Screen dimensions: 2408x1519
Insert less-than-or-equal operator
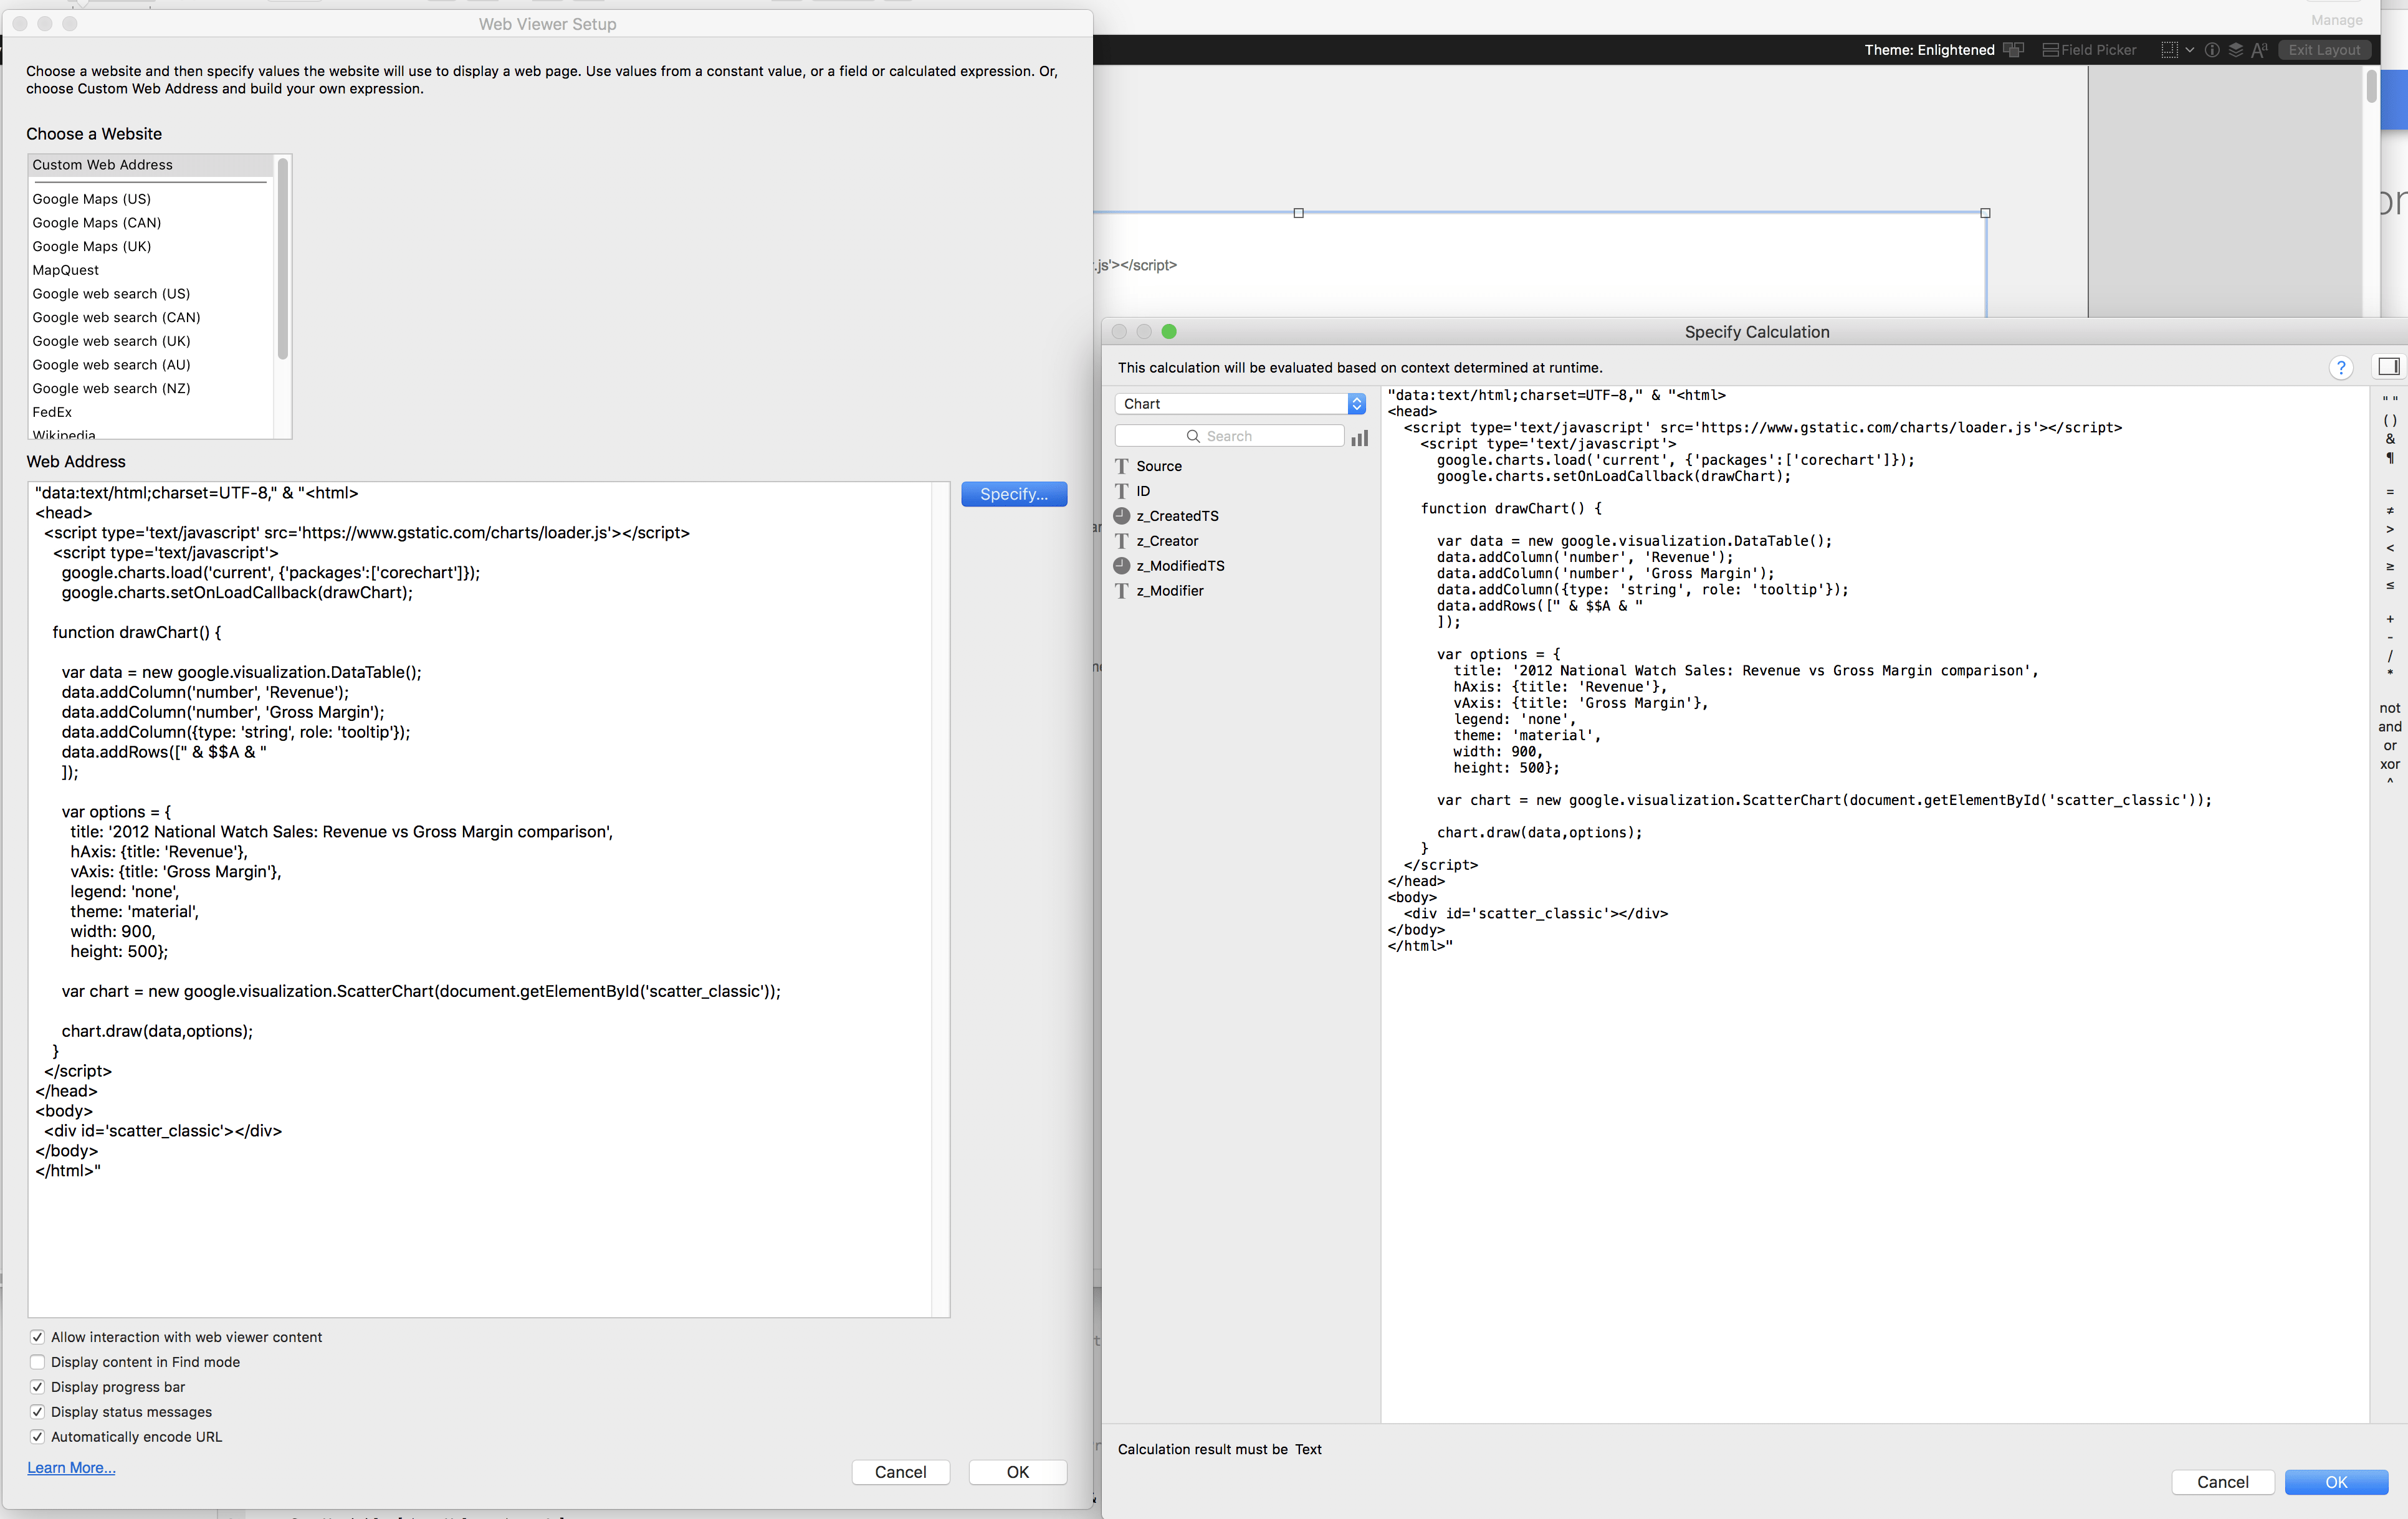2389,586
